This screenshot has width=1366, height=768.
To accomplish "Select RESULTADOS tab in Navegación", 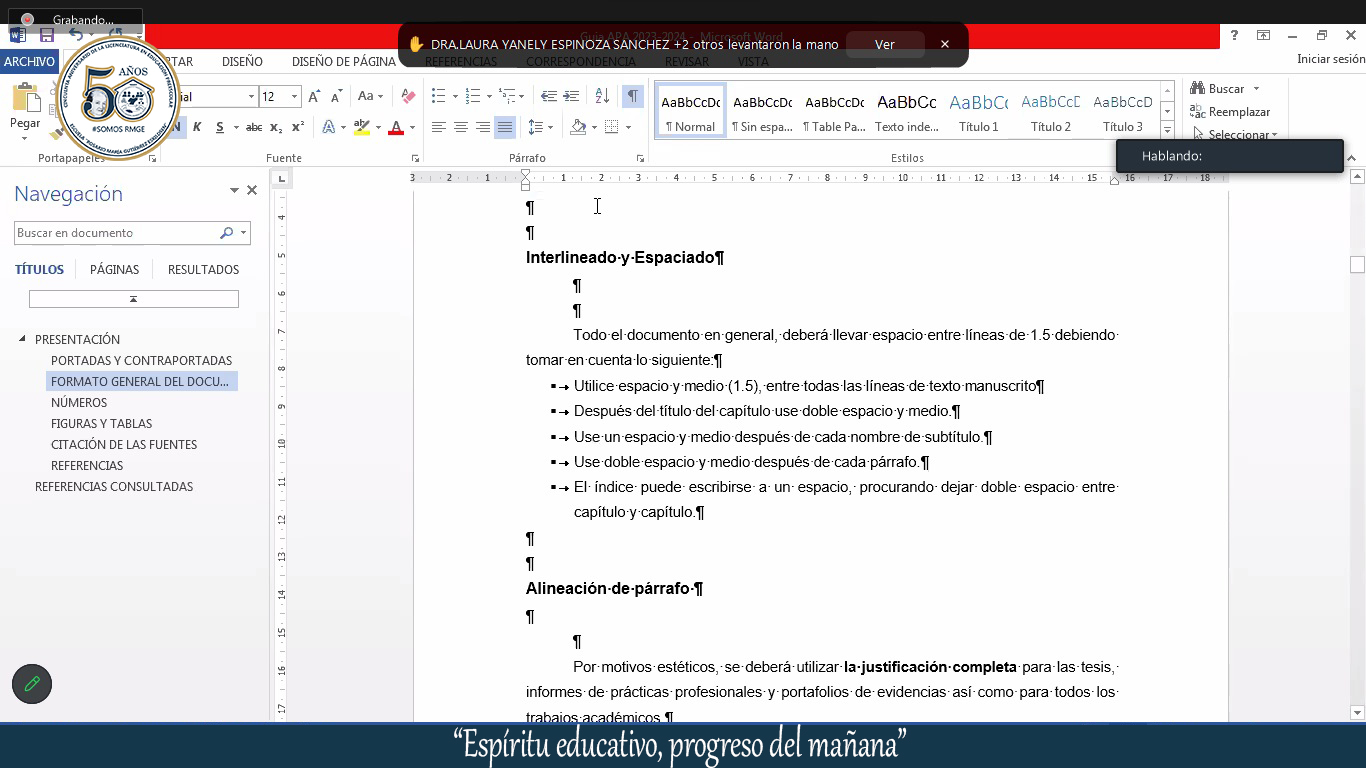I will [x=203, y=269].
